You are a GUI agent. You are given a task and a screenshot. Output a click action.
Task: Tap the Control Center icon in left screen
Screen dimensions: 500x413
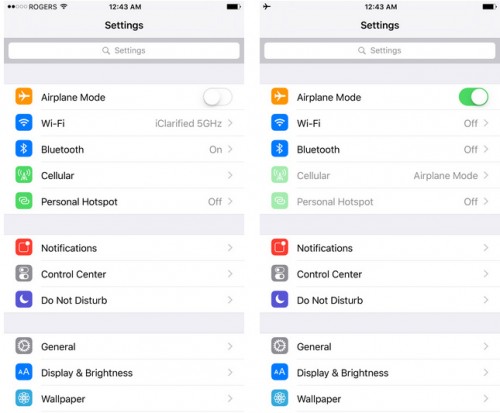pos(24,273)
